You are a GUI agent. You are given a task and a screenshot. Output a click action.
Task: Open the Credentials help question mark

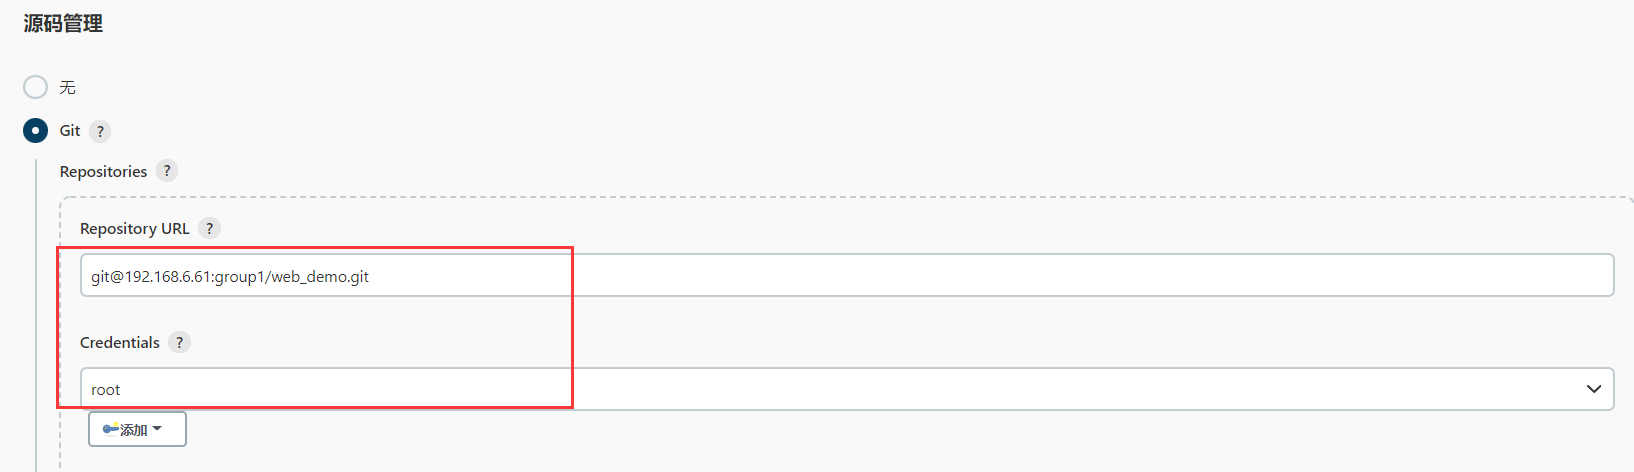click(179, 342)
